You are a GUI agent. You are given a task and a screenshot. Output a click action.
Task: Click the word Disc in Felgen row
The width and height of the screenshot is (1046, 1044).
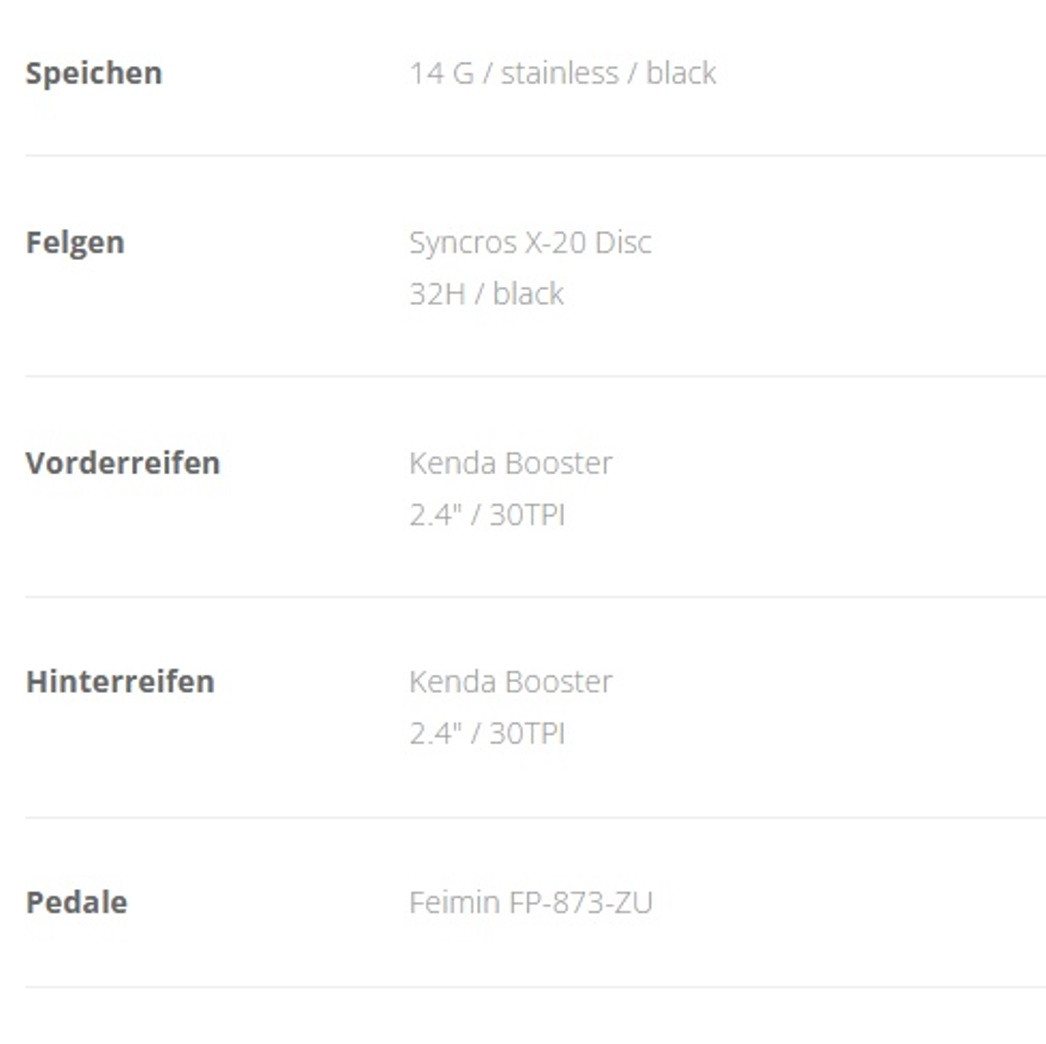623,242
